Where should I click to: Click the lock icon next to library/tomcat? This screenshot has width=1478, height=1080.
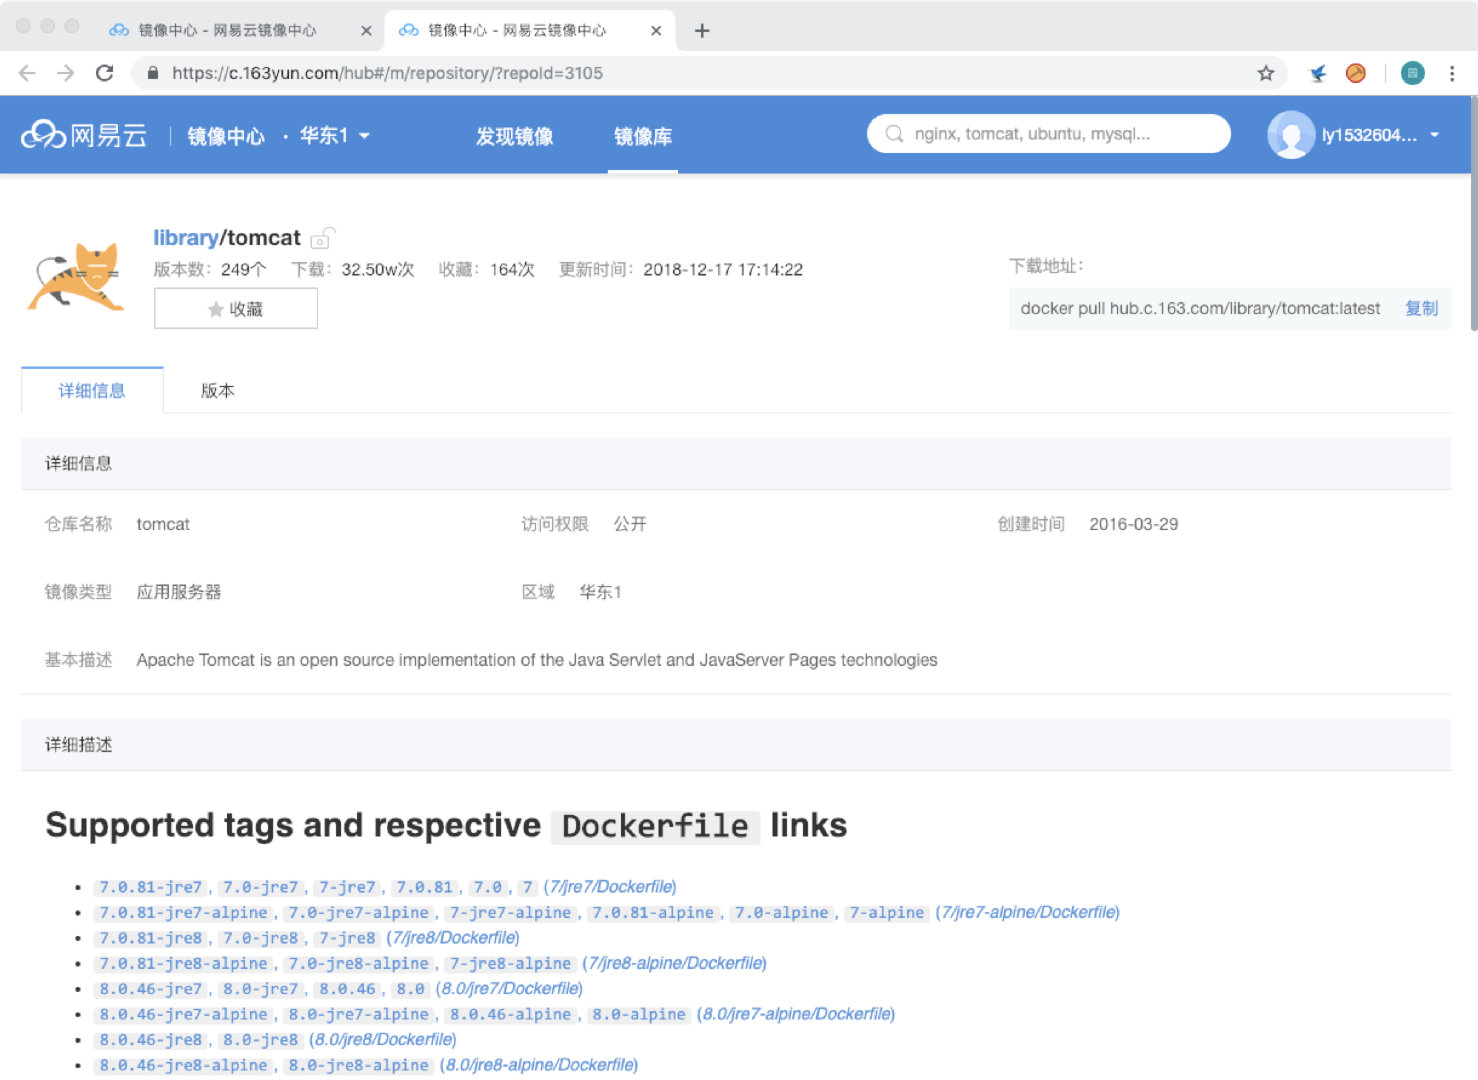coord(322,238)
